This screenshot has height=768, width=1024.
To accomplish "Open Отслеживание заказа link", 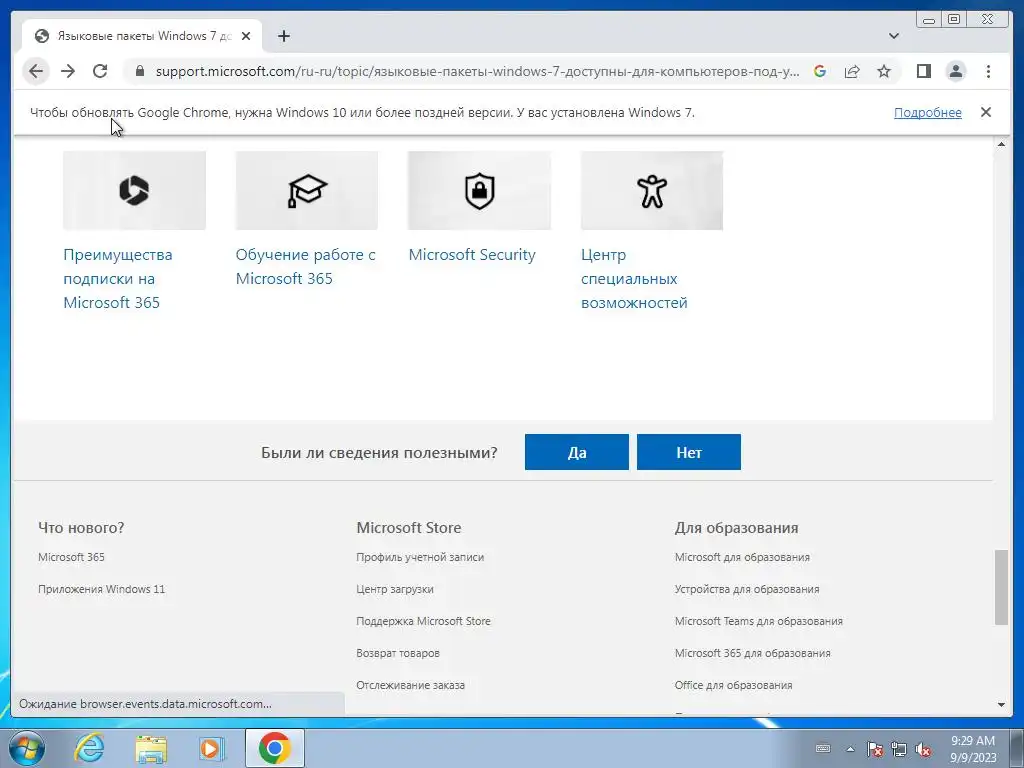I will (x=410, y=685).
